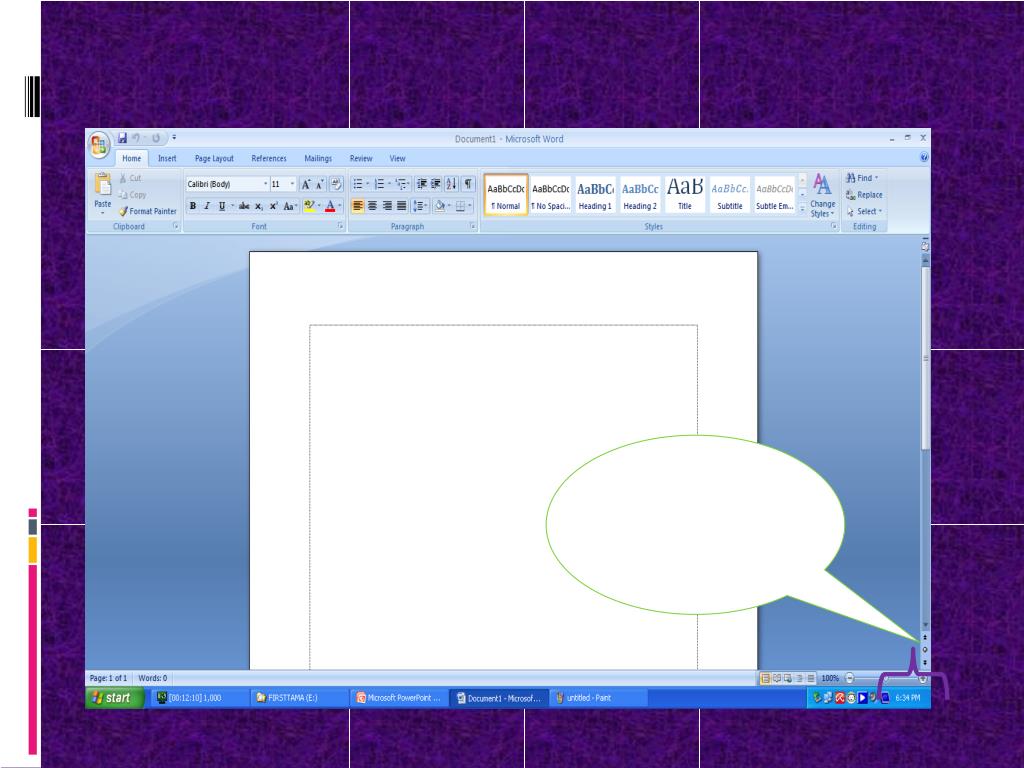Image resolution: width=1024 pixels, height=768 pixels.
Task: Apply the Heading 1 style
Action: 596,195
